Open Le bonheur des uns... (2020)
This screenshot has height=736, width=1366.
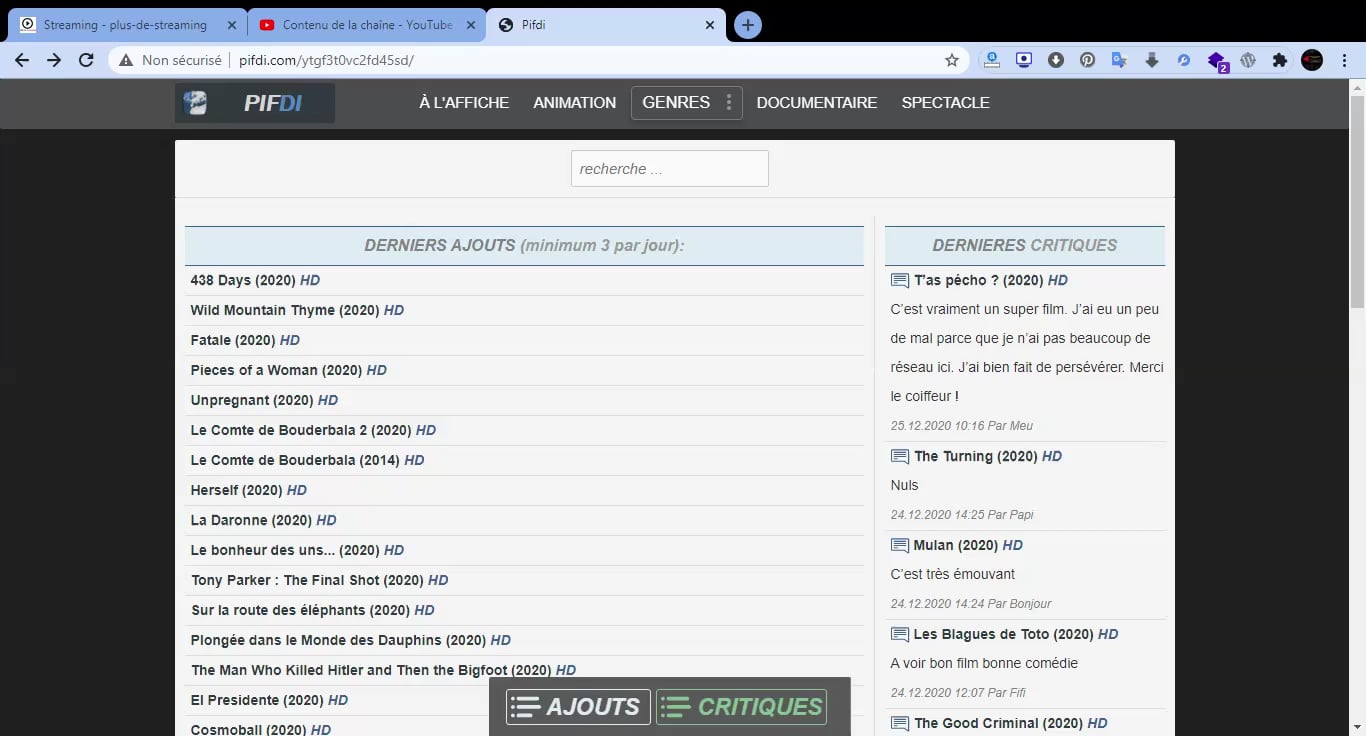pos(297,550)
